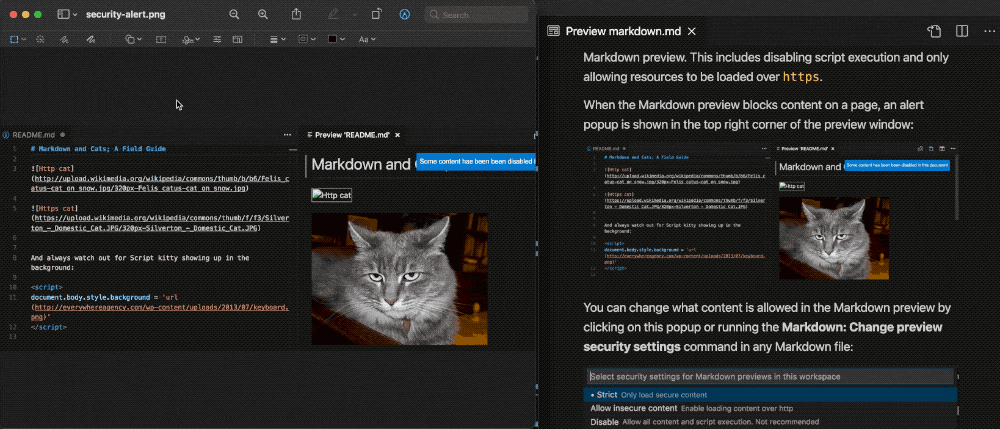This screenshot has height=429, width=1000.
Task: Focus the Preview Search field
Action: pos(476,15)
